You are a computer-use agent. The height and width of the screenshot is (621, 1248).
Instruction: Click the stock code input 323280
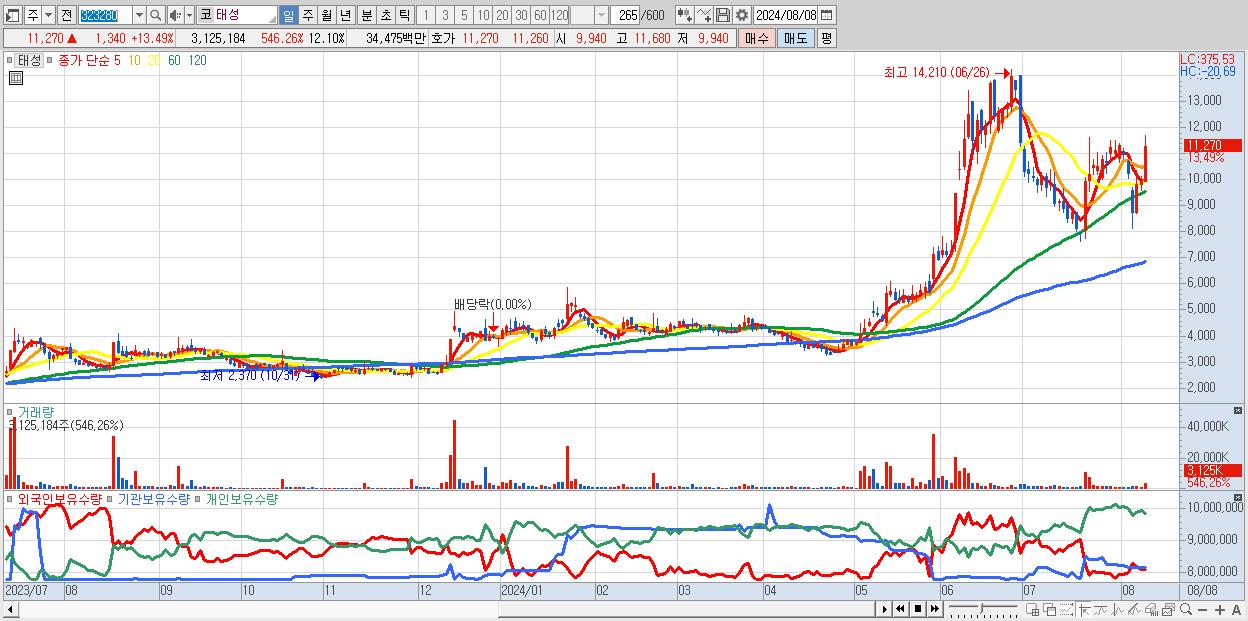(104, 15)
